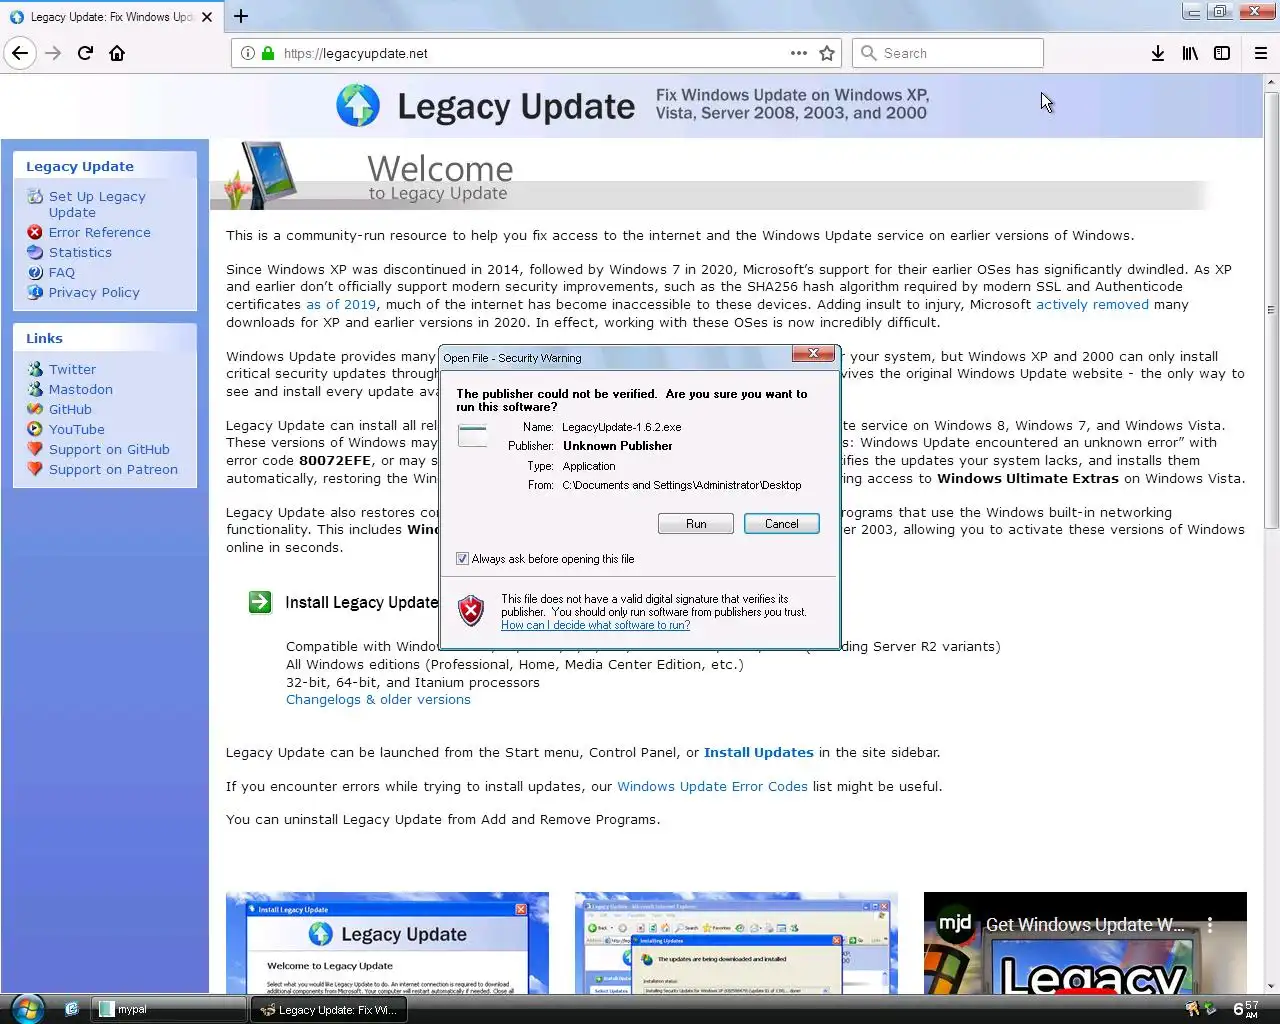This screenshot has width=1280, height=1024.
Task: Click the Internet Explorer quick launch icon
Action: (x=72, y=1009)
